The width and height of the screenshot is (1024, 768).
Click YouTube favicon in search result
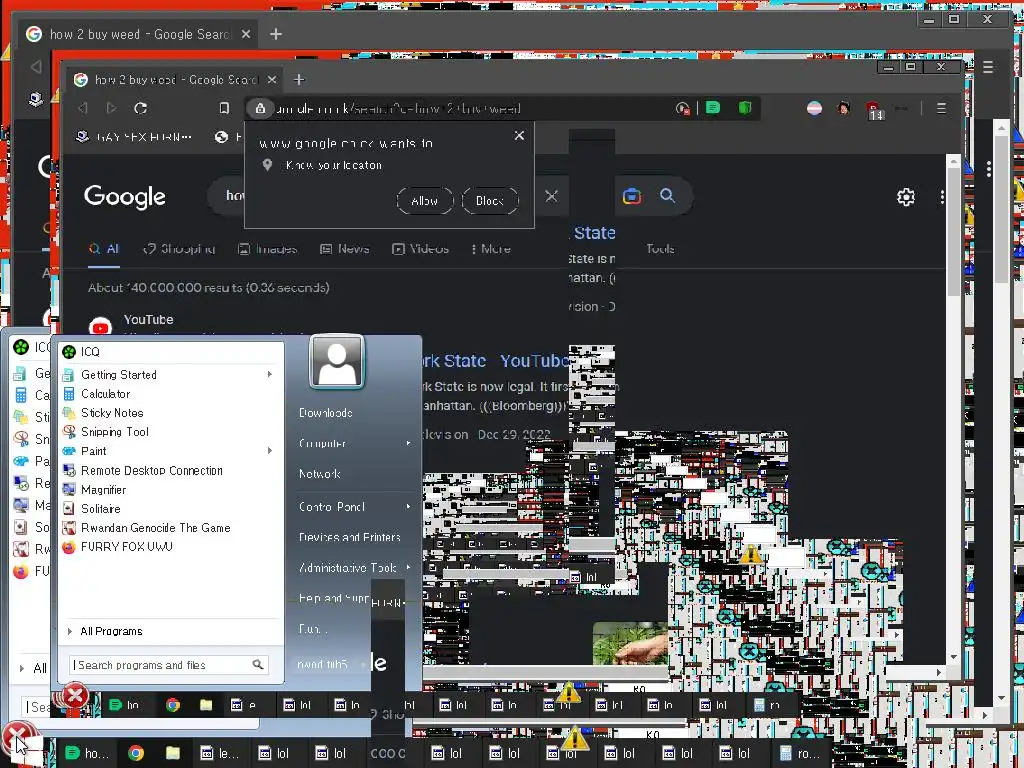100,327
